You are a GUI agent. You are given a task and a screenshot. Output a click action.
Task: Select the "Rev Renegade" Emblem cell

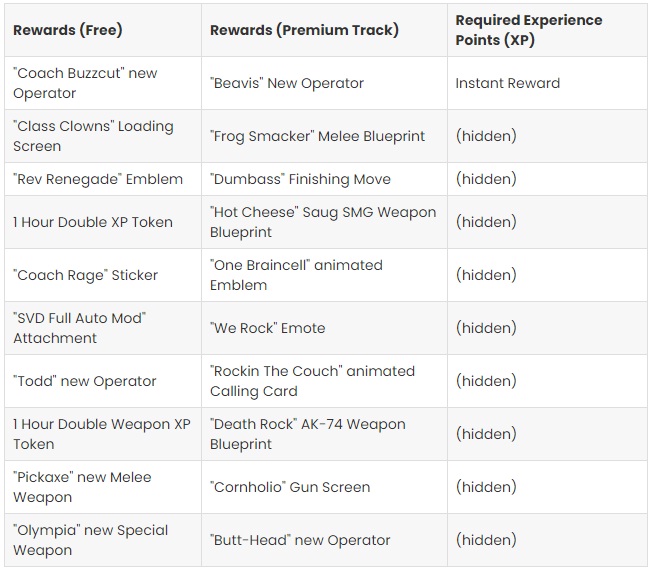[x=103, y=179]
